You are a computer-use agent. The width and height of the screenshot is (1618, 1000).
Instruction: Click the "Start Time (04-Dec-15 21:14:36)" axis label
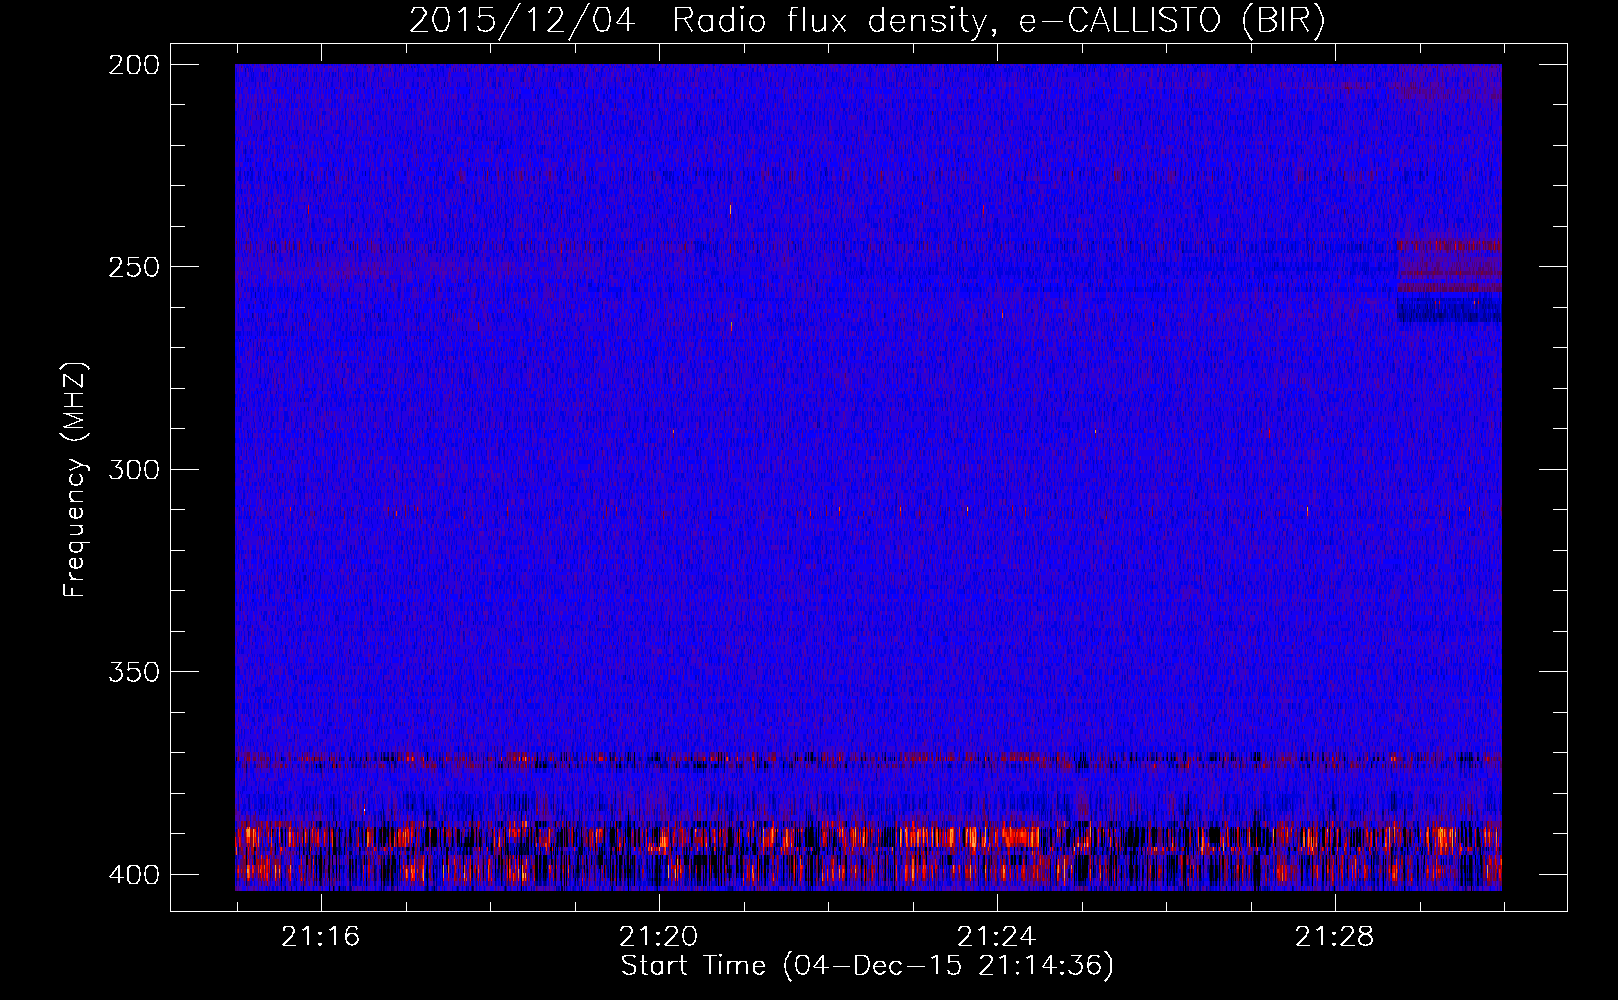click(867, 966)
